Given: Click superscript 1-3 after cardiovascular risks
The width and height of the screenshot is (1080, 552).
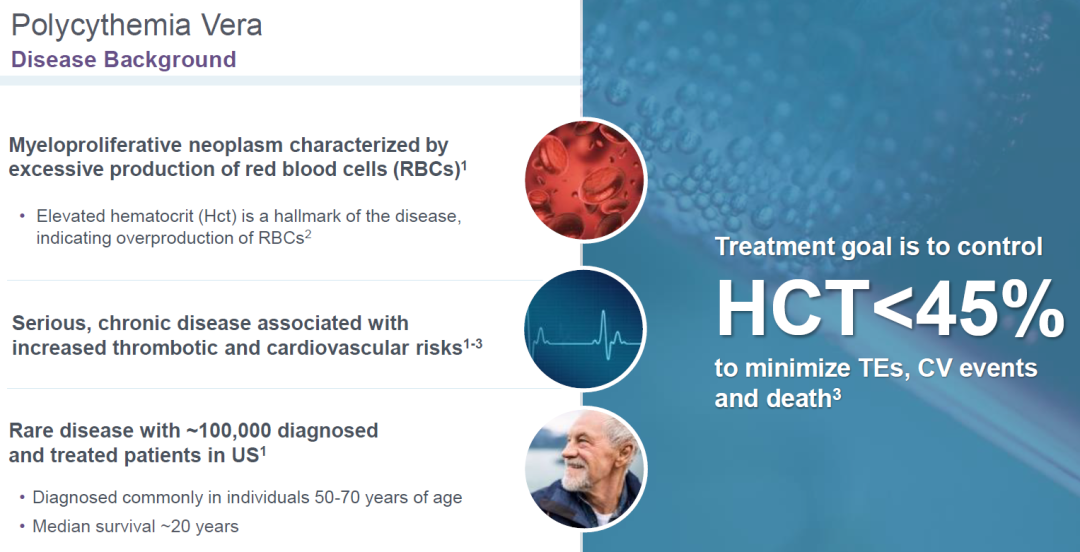Looking at the screenshot, I should tap(472, 343).
